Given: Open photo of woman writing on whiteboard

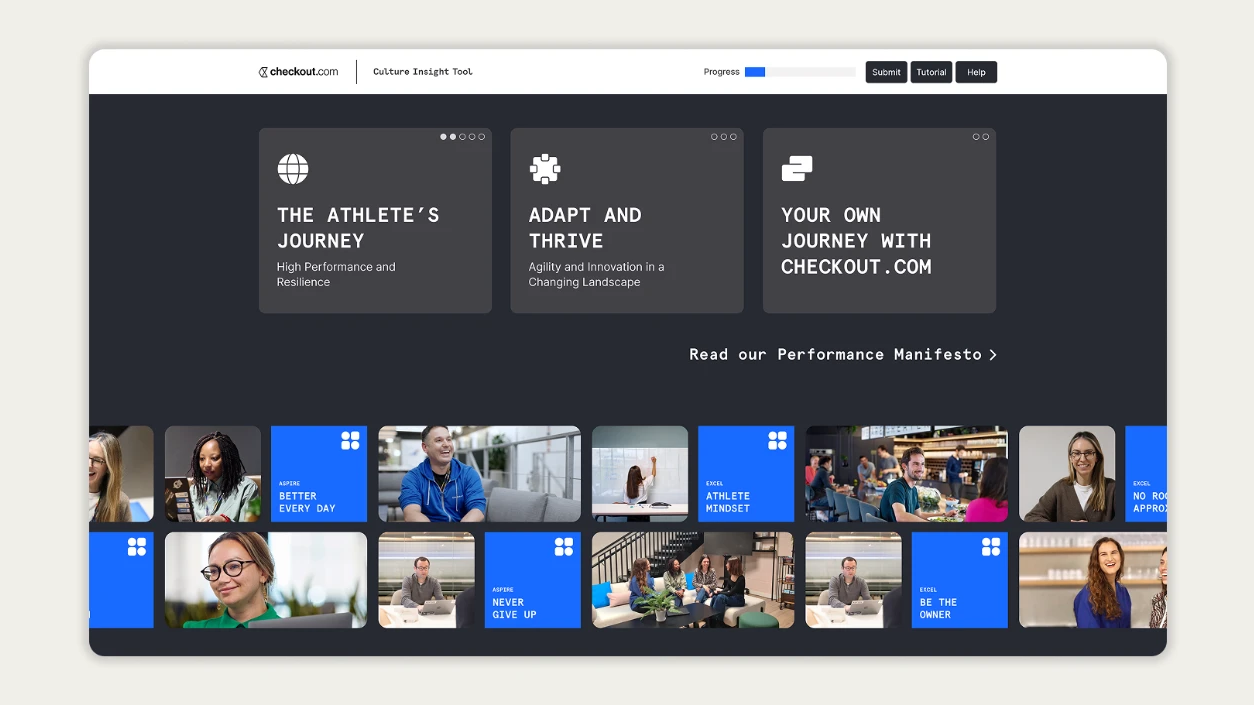Looking at the screenshot, I should [x=640, y=474].
